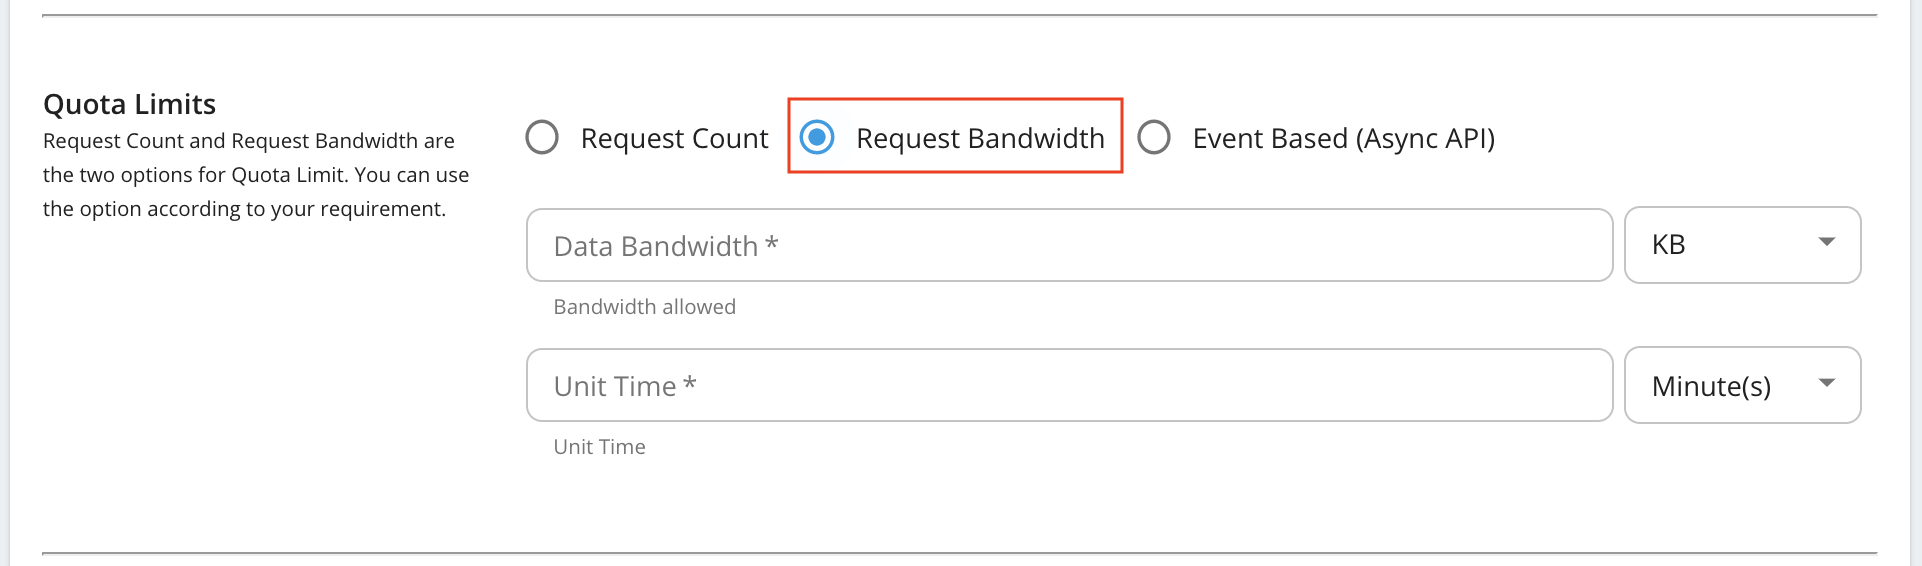Select the Request Bandwidth radio button
Viewport: 1922px width, 566px height.
tap(818, 137)
